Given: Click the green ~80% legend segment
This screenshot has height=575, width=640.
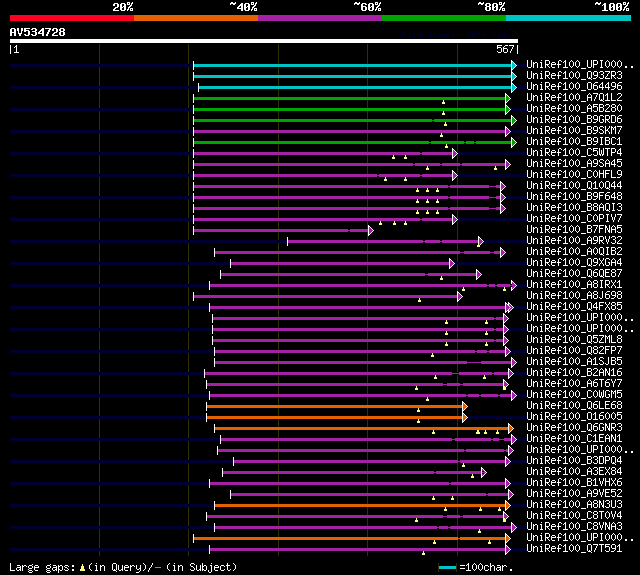Looking at the screenshot, I should (444, 18).
